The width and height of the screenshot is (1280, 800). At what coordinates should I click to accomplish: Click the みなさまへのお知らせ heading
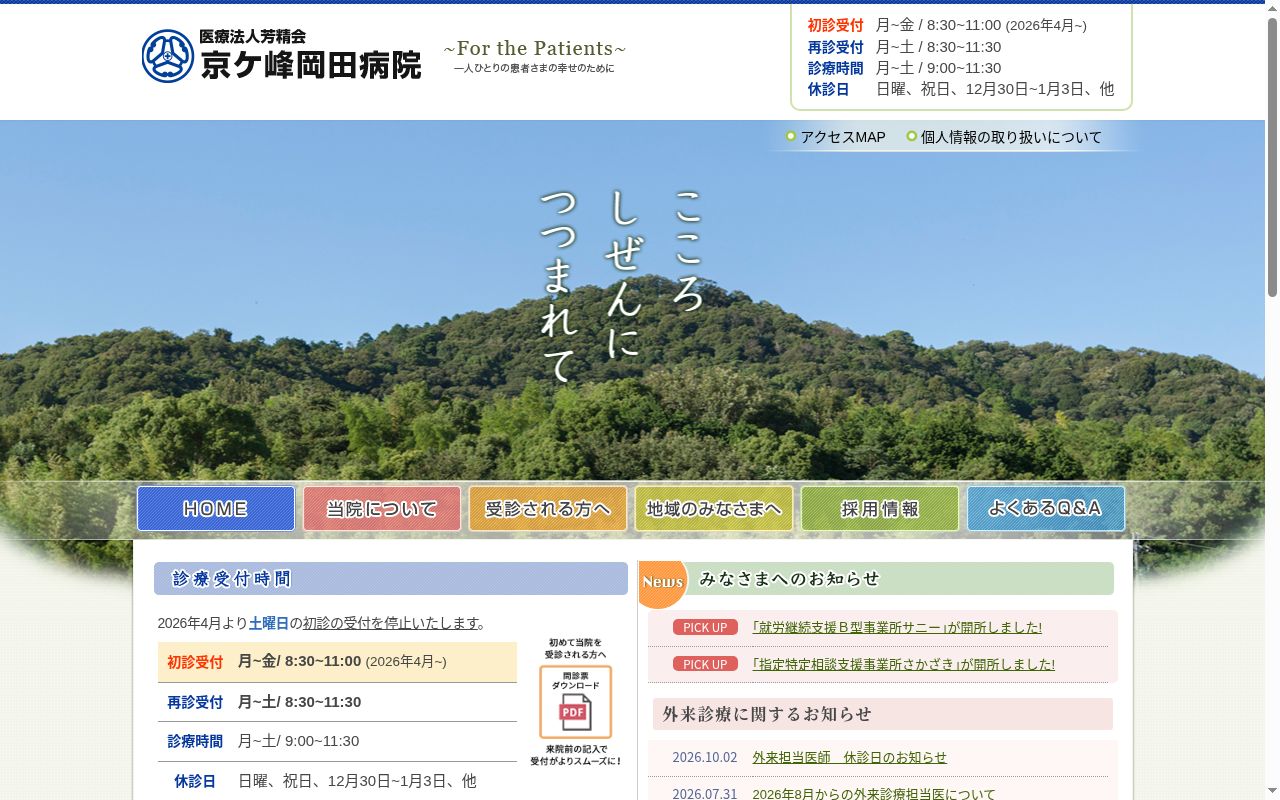pyautogui.click(x=789, y=579)
